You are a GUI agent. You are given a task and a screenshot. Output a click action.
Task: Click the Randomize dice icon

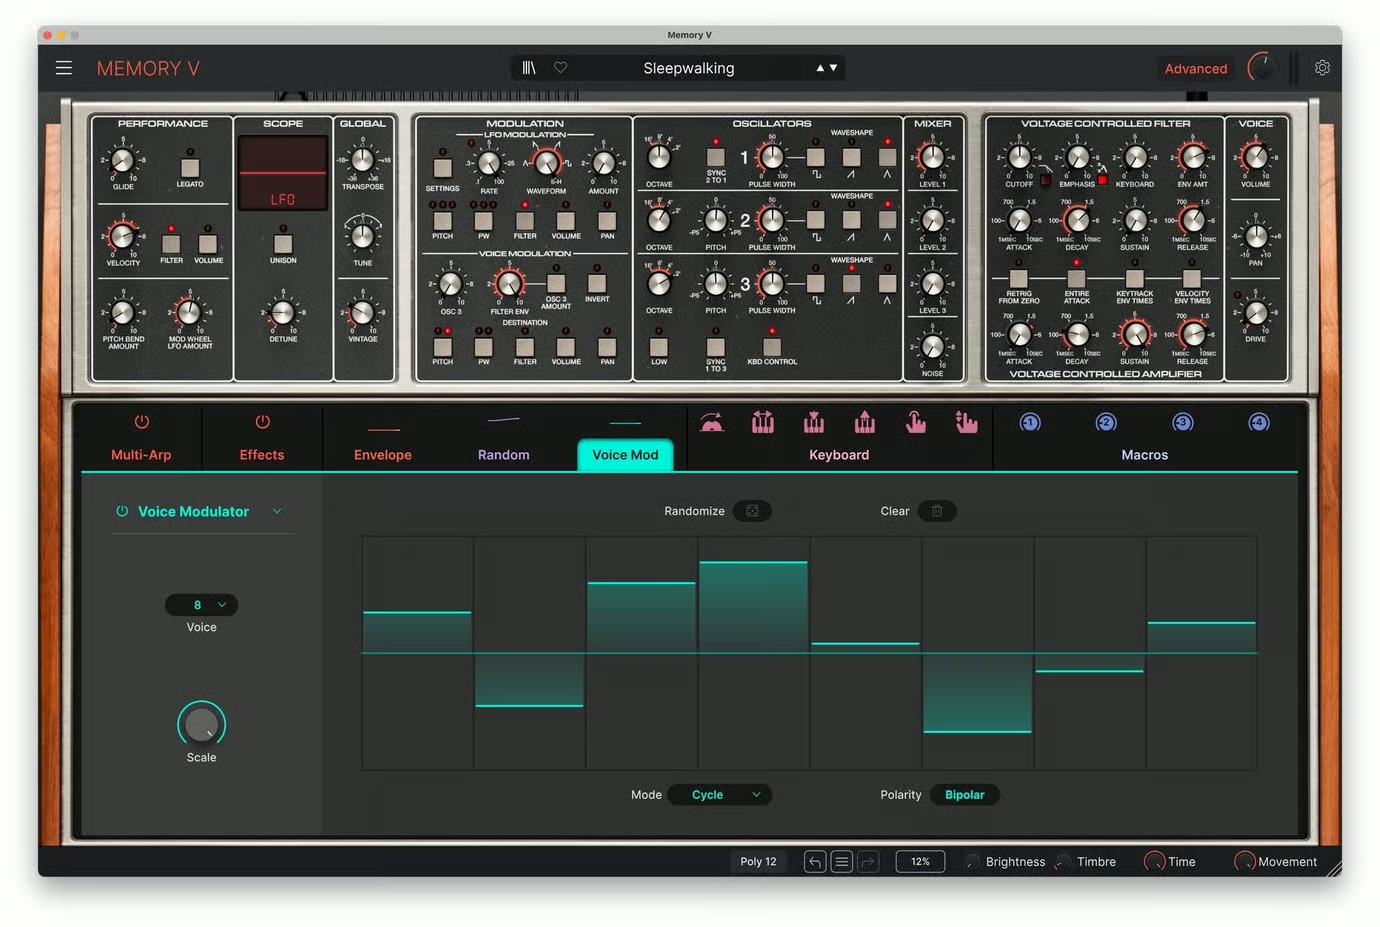tap(752, 511)
